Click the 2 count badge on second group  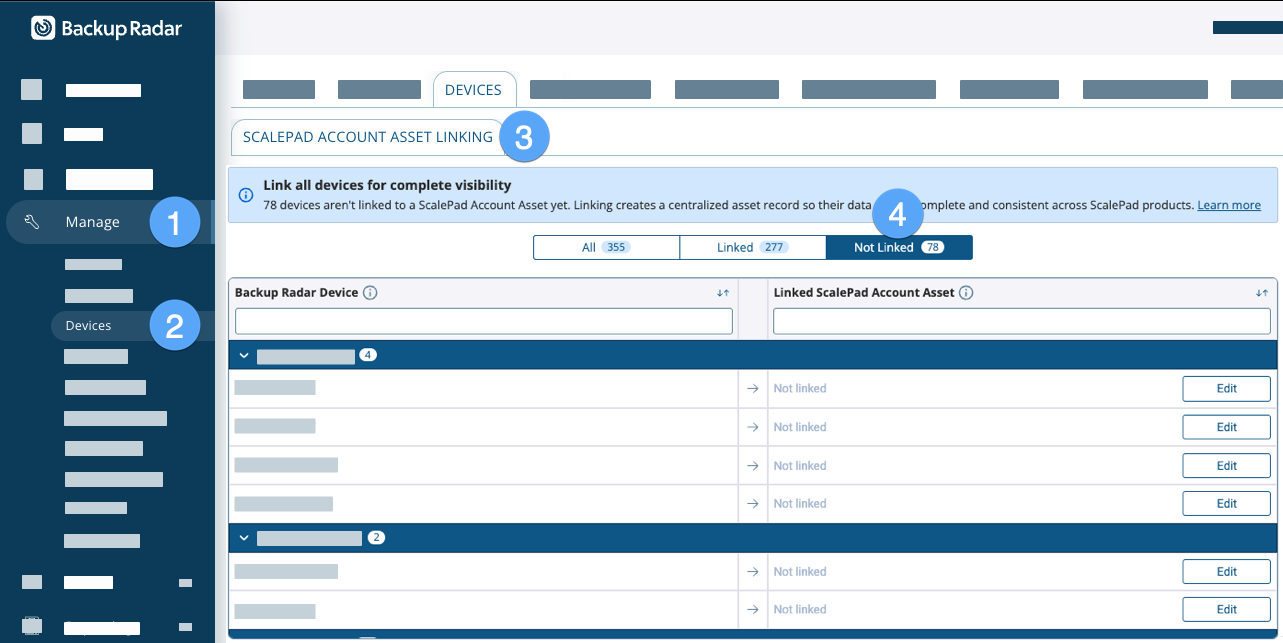click(x=376, y=538)
